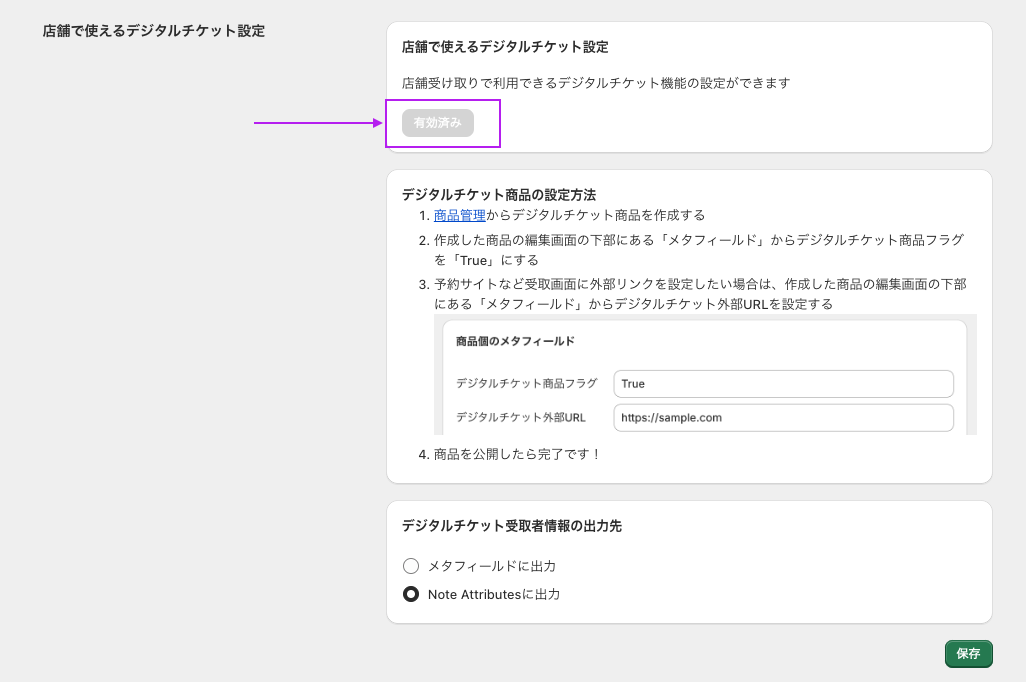Viewport: 1026px width, 682px height.
Task: Select the Note Attributesに出力 radio option
Action: pyautogui.click(x=411, y=594)
